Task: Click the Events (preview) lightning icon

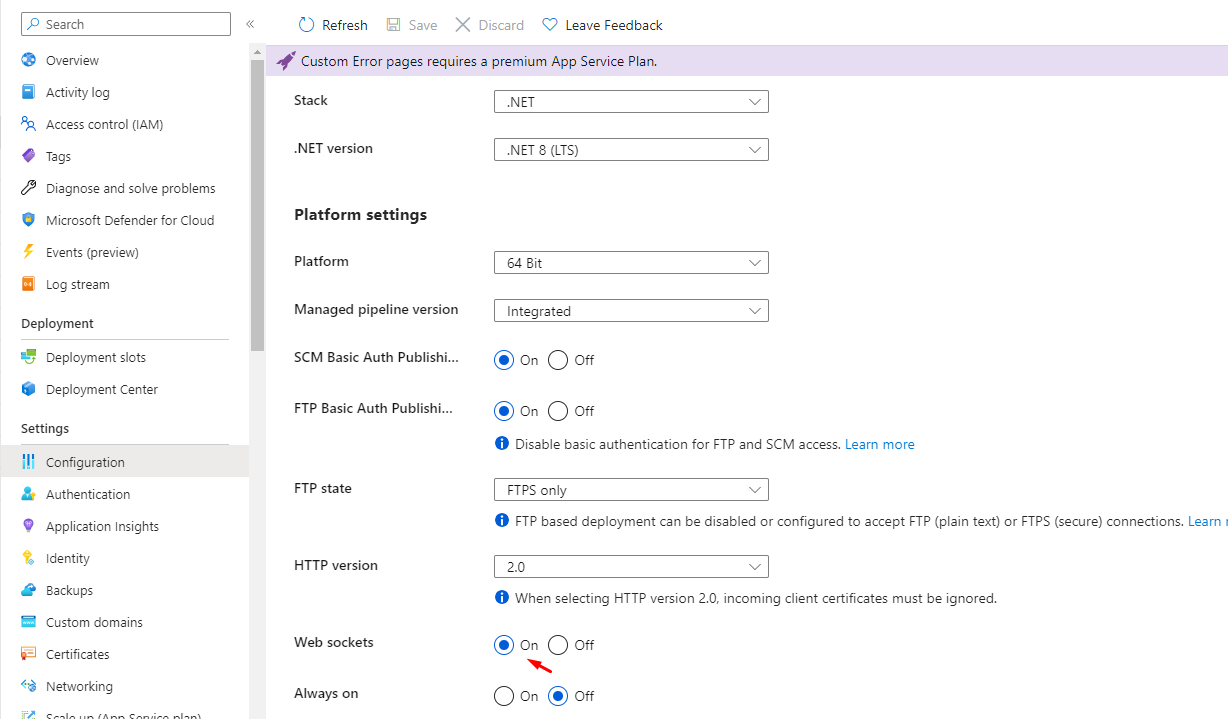Action: pos(28,252)
